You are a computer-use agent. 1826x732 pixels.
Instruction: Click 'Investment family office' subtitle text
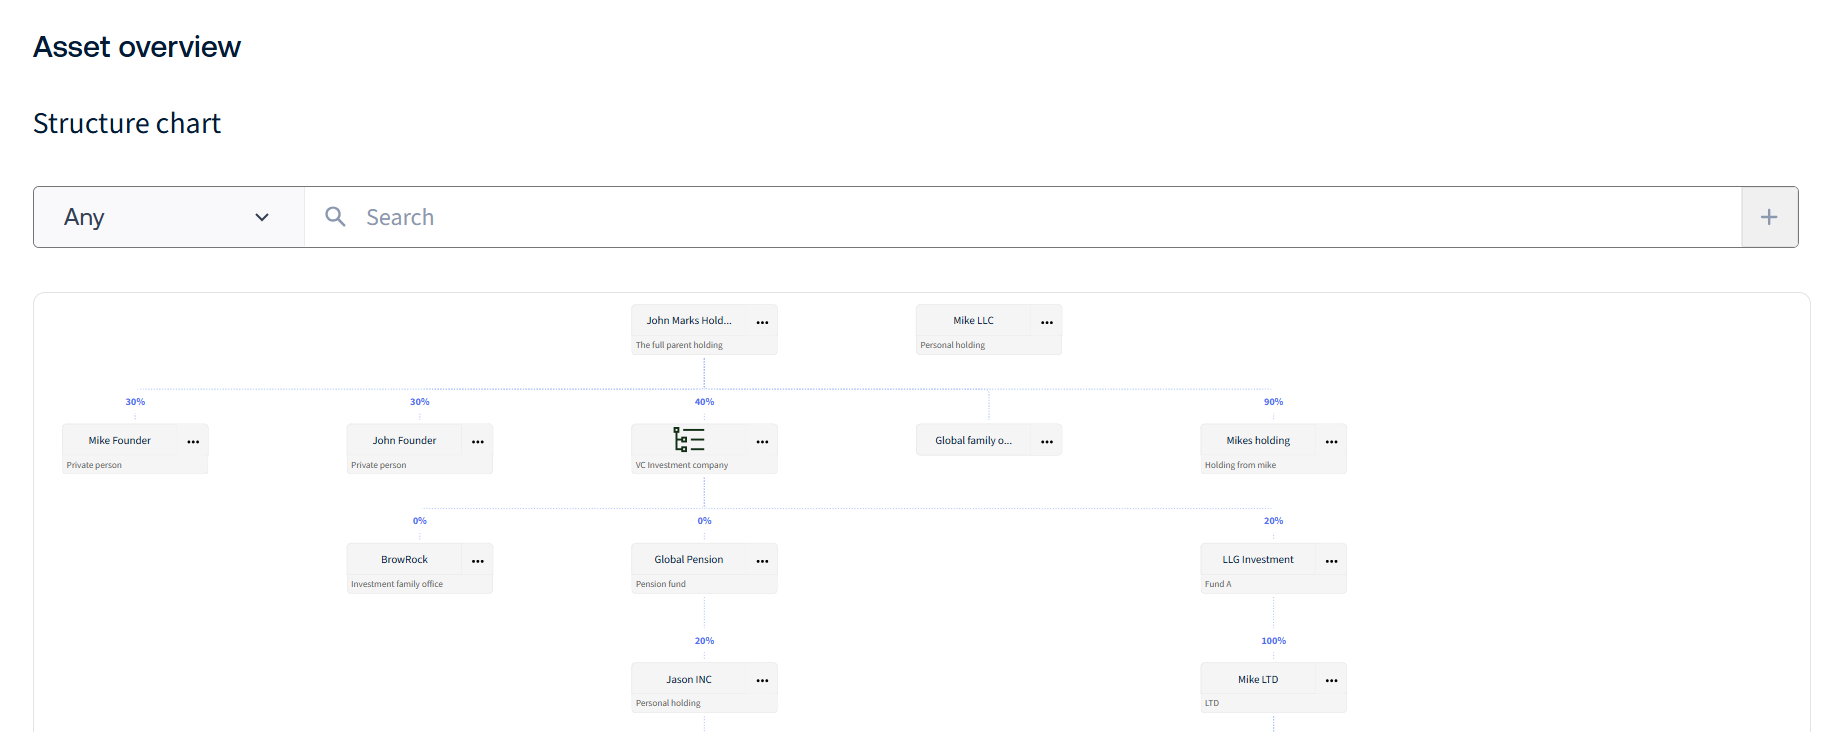tap(397, 584)
